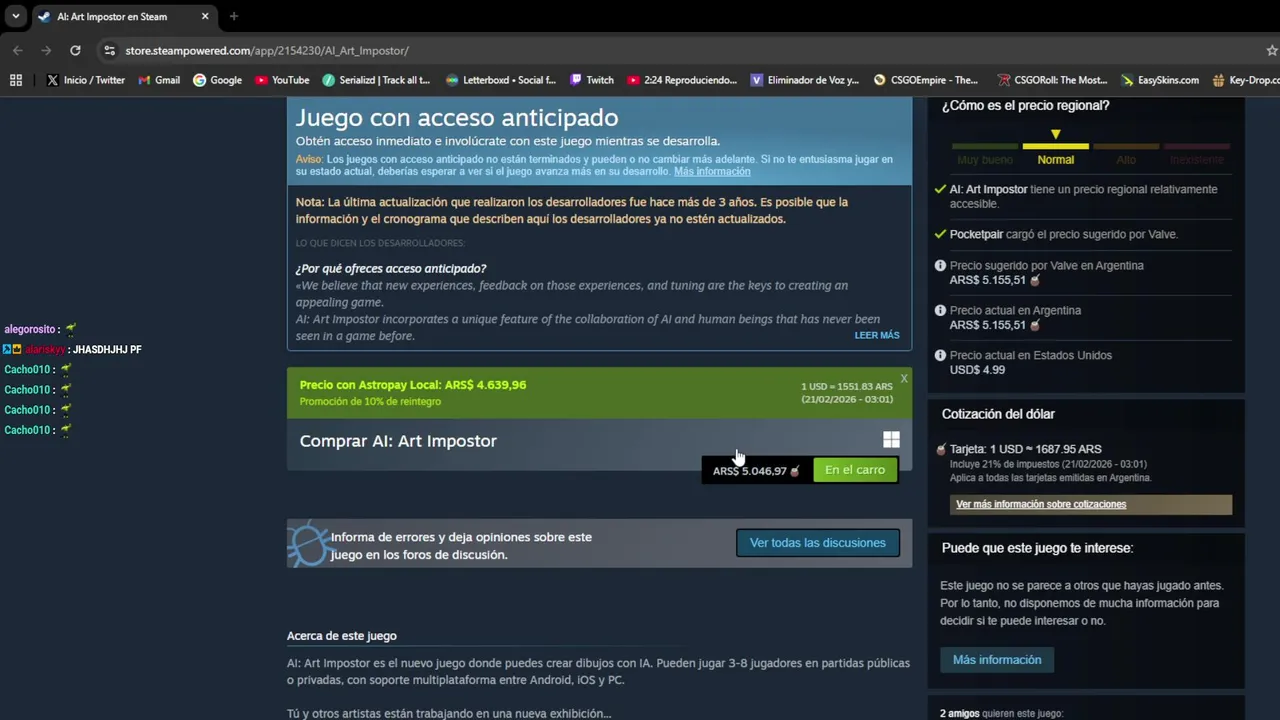Viewport: 1280px width, 720px height.
Task: Click the discussions bug report icon
Action: click(308, 544)
